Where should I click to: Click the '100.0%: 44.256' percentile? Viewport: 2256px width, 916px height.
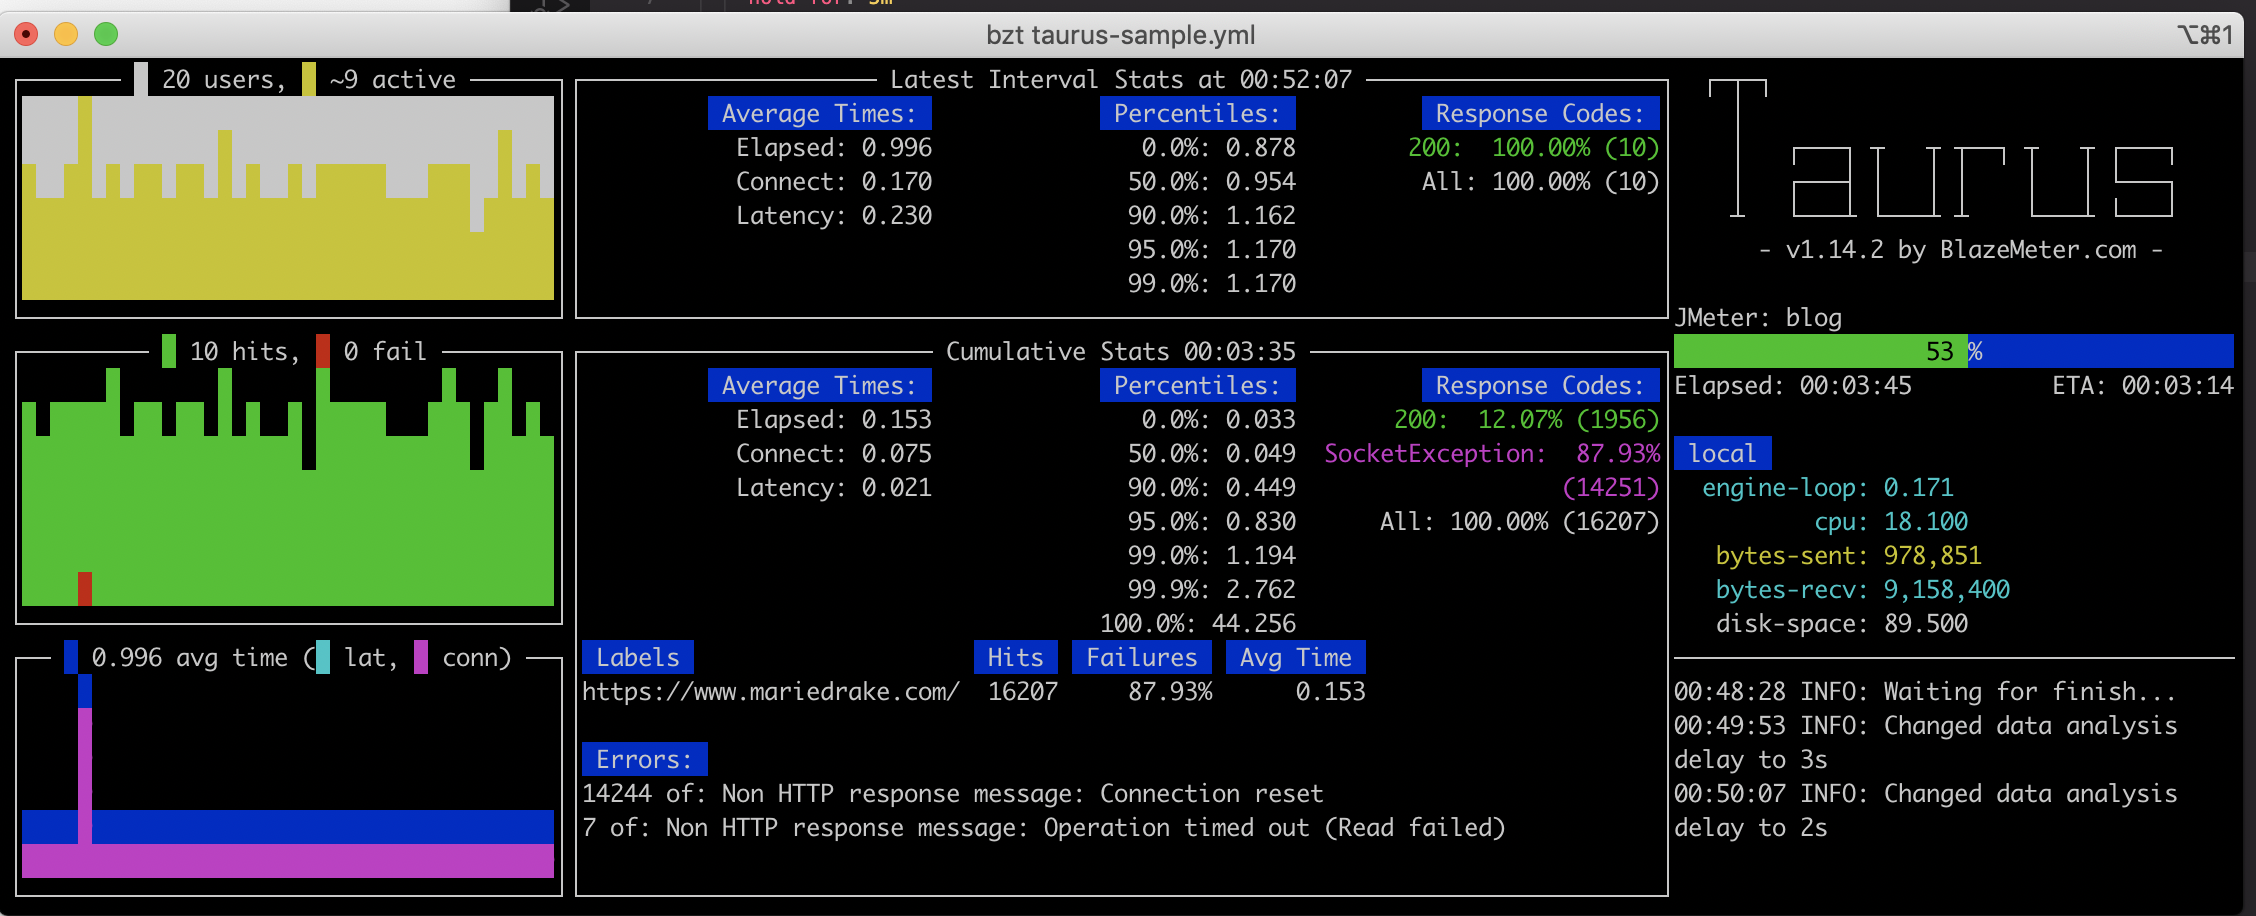click(x=1198, y=623)
